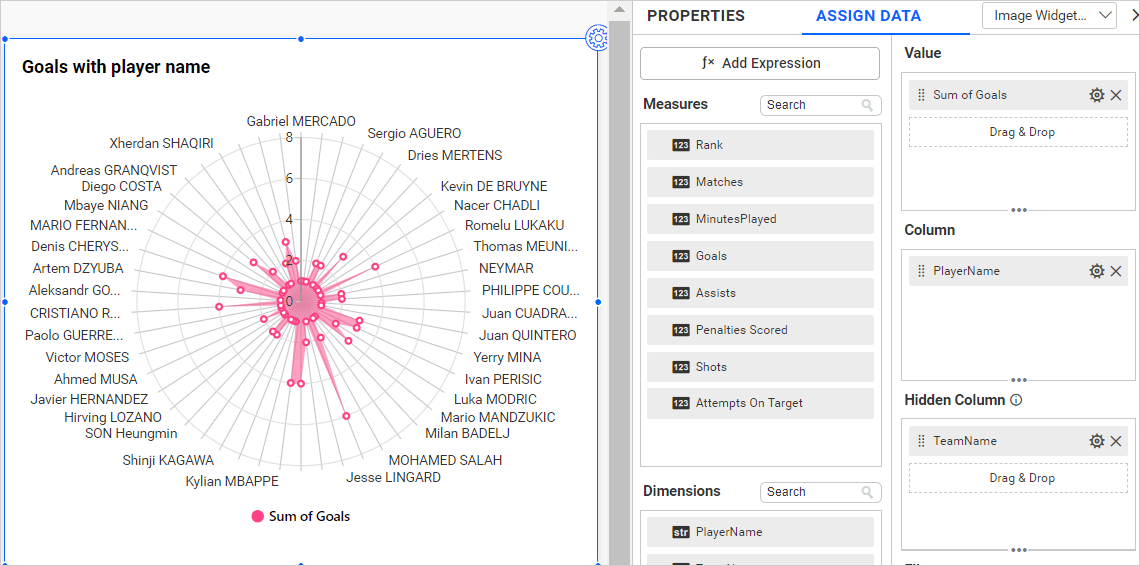
Task: Select the Assign Data tab
Action: (x=868, y=16)
